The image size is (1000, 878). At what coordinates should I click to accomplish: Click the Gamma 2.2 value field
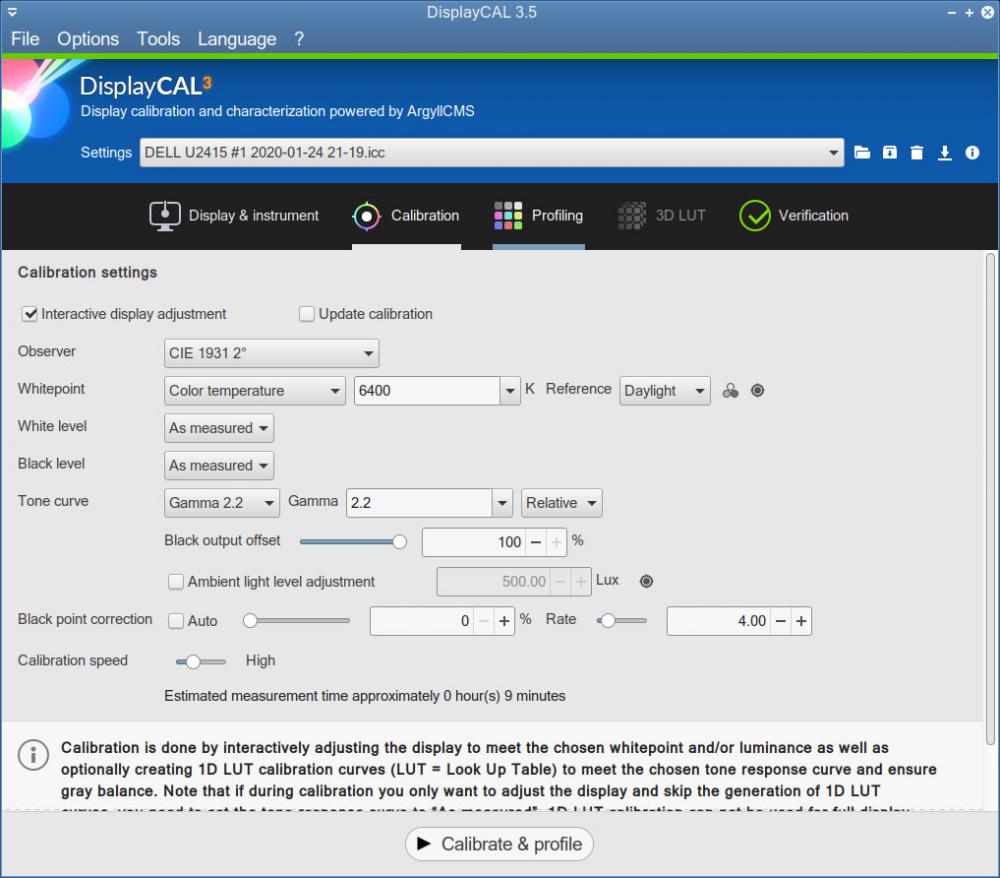419,503
